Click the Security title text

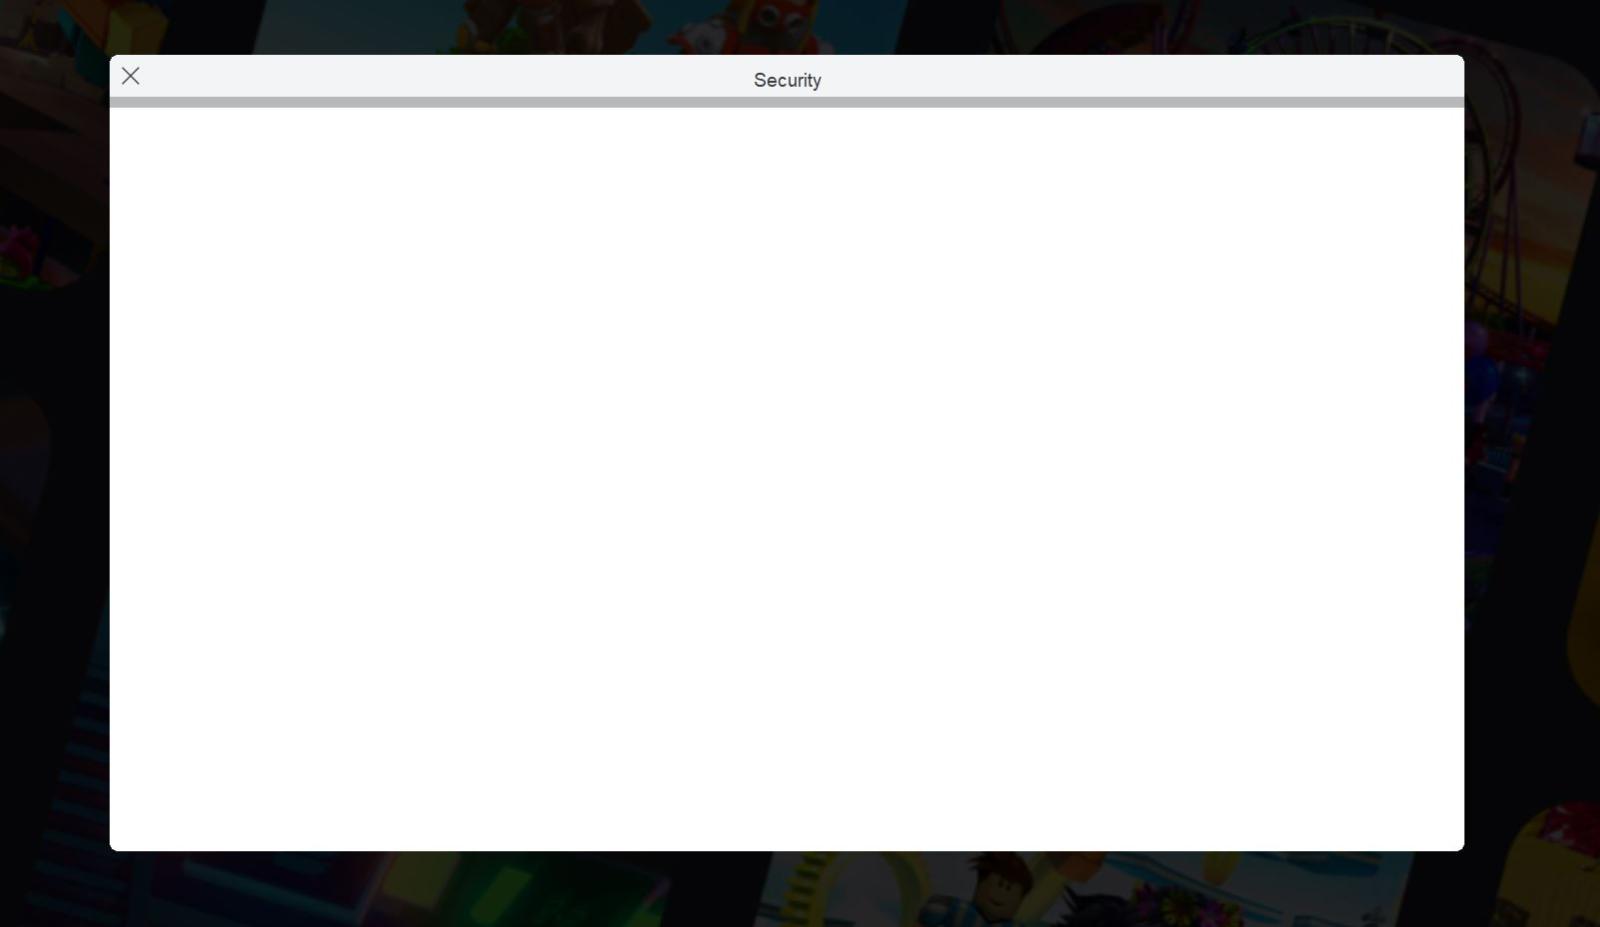(x=787, y=81)
